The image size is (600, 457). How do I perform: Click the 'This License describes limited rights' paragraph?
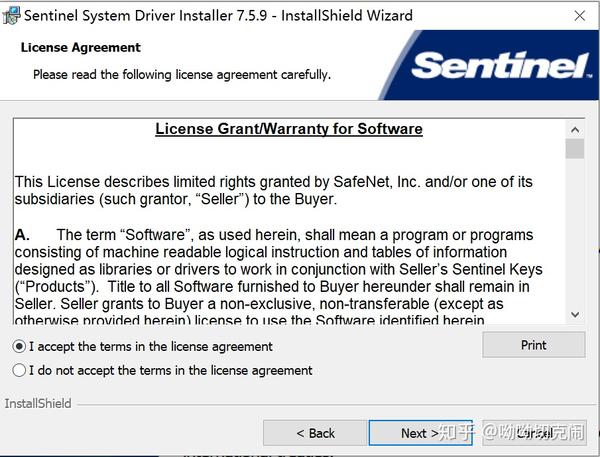click(x=274, y=190)
